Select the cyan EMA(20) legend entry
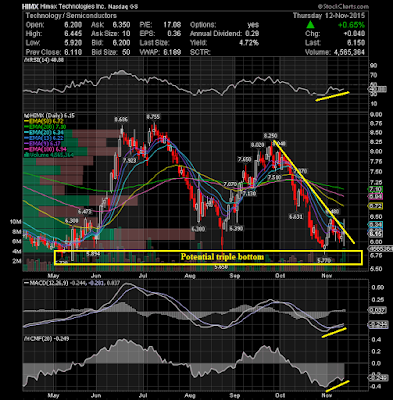 (x=45, y=133)
